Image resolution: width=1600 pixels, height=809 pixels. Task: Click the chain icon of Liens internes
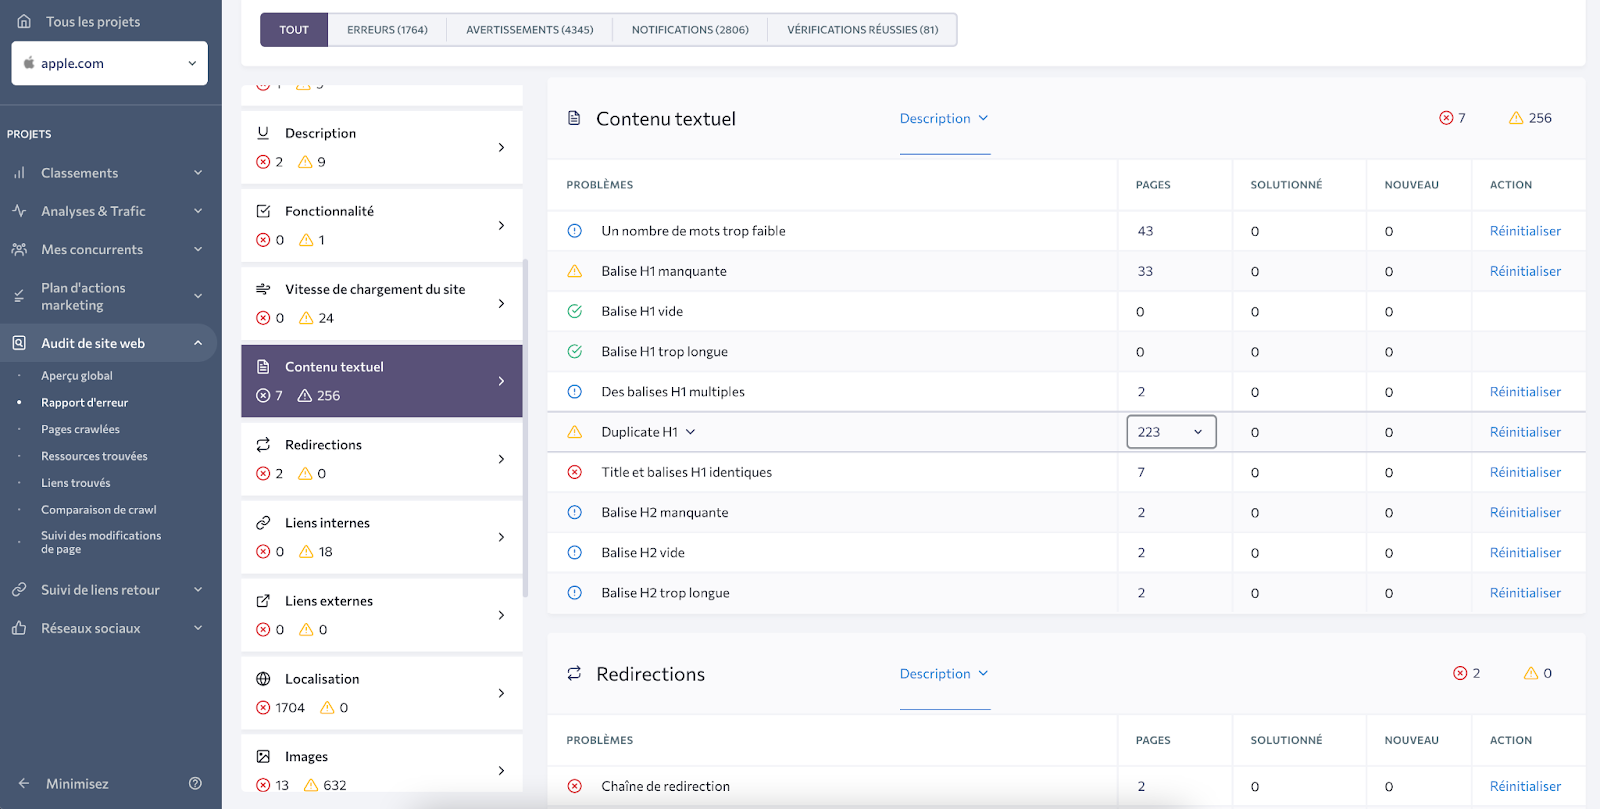click(263, 523)
